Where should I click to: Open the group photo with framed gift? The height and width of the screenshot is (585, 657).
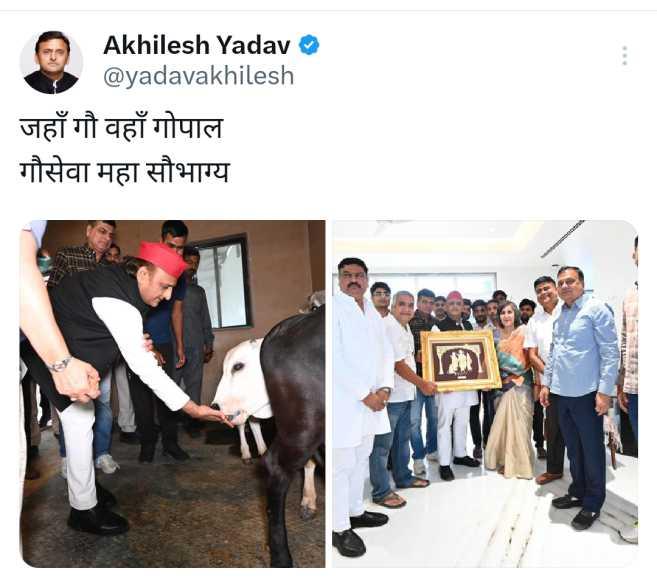[x=485, y=394]
